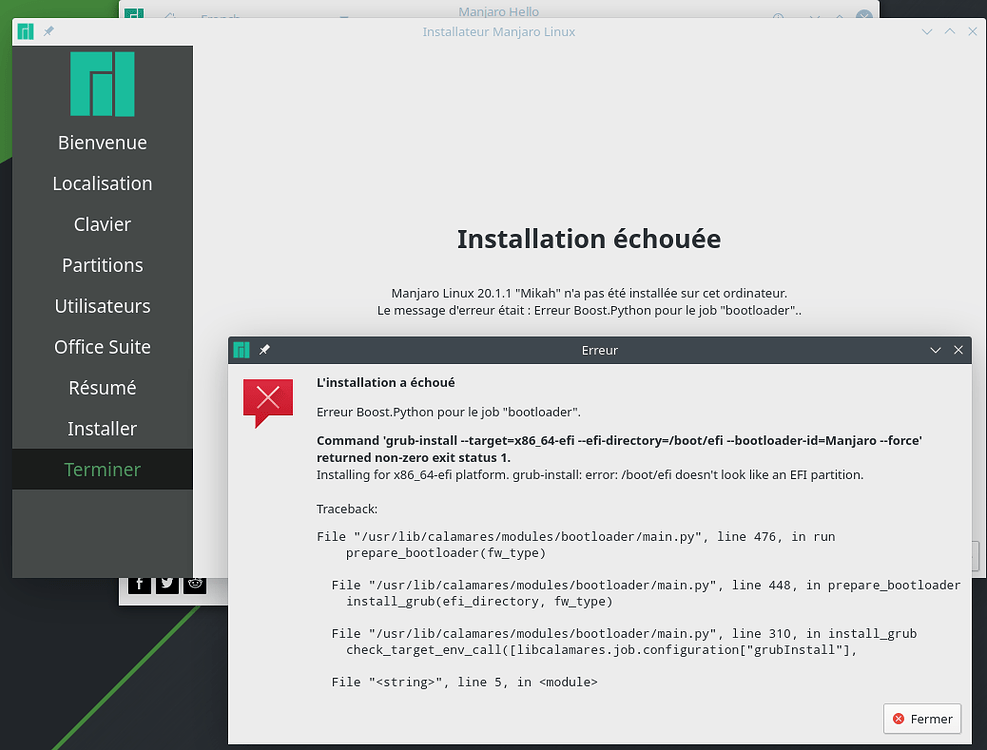Expand the chevron on the installer titlebar
Viewport: 987px width, 750px height.
[927, 31]
